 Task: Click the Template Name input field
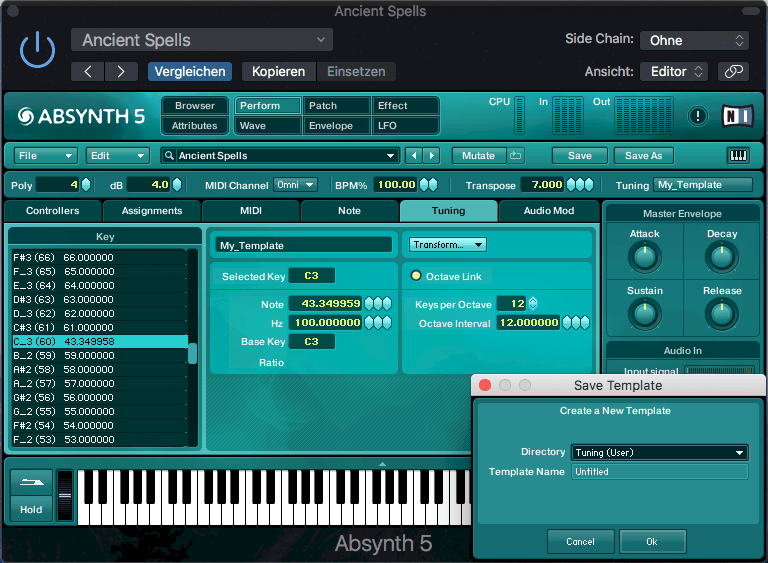click(x=659, y=472)
